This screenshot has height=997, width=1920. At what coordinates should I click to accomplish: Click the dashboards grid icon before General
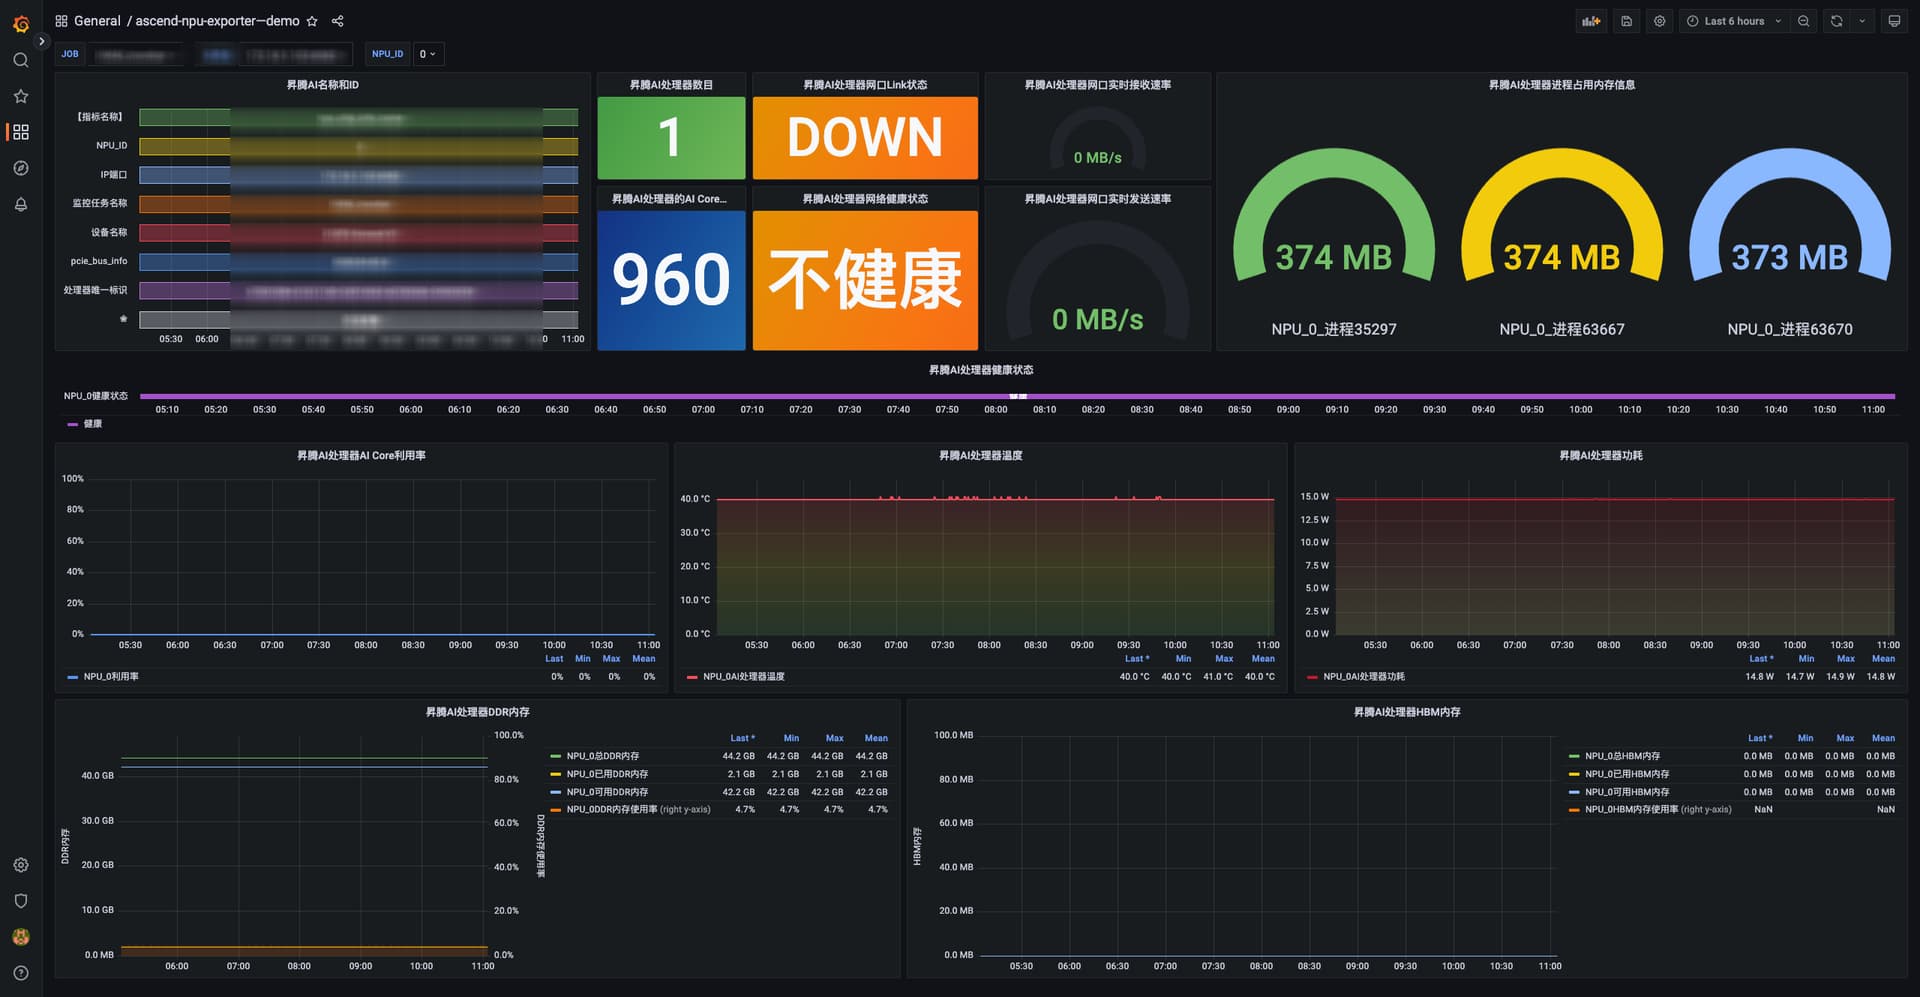tap(61, 21)
